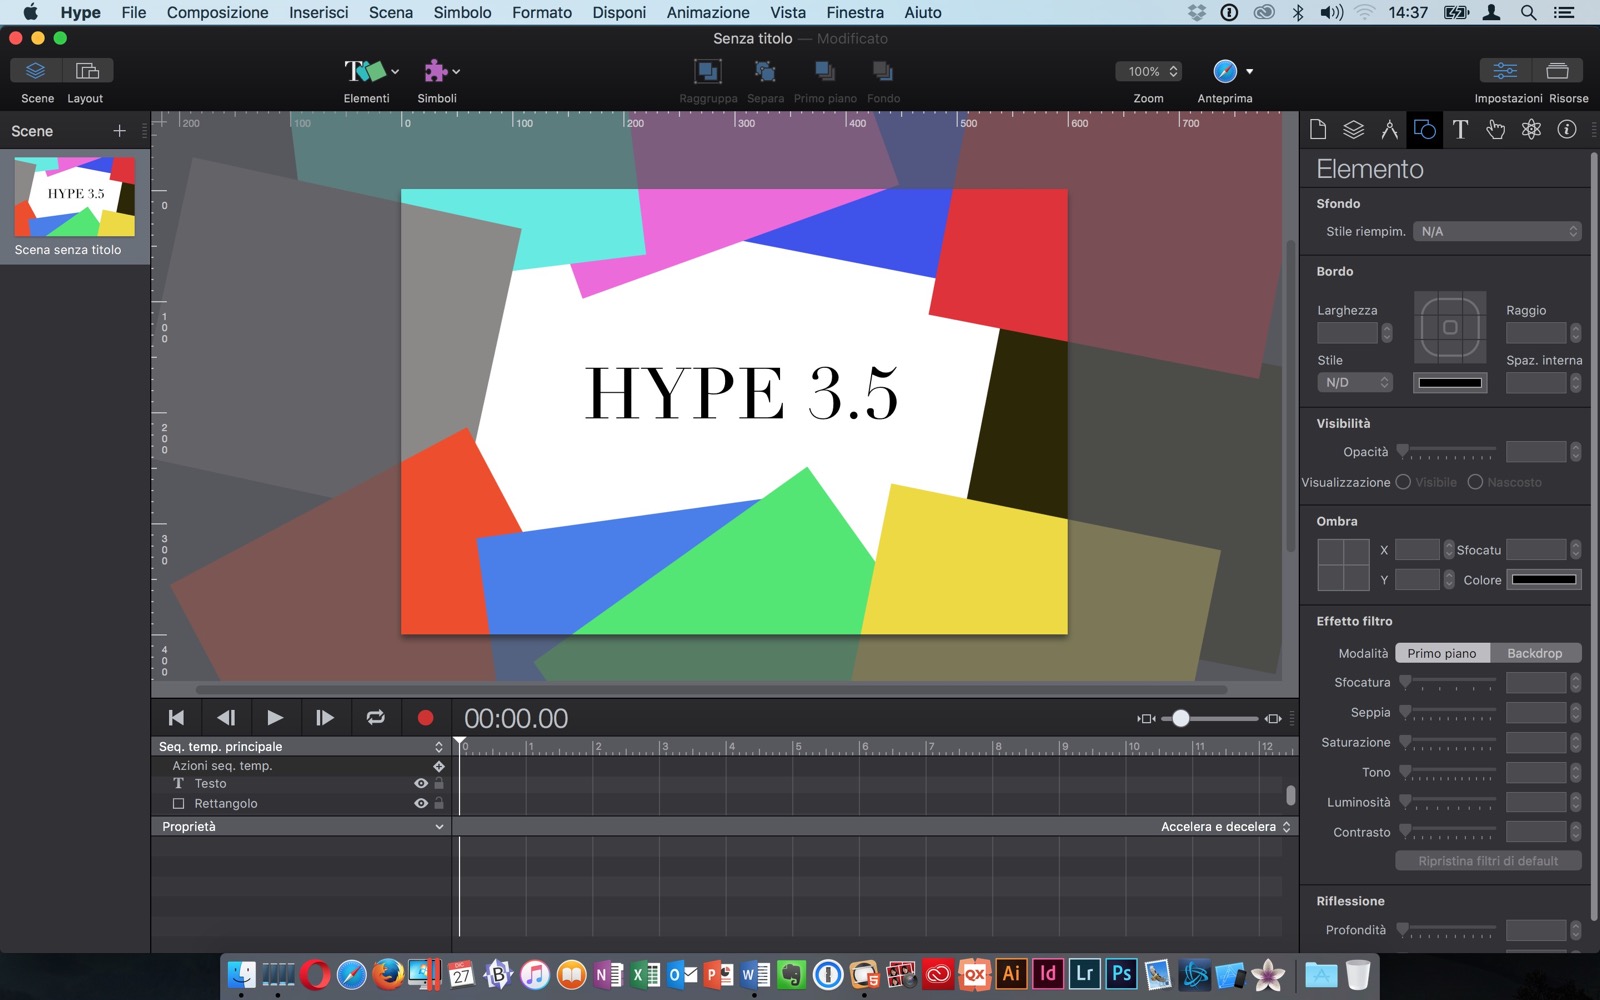This screenshot has height=1000, width=1600.
Task: Select the Nascosto radio button
Action: pyautogui.click(x=1475, y=482)
